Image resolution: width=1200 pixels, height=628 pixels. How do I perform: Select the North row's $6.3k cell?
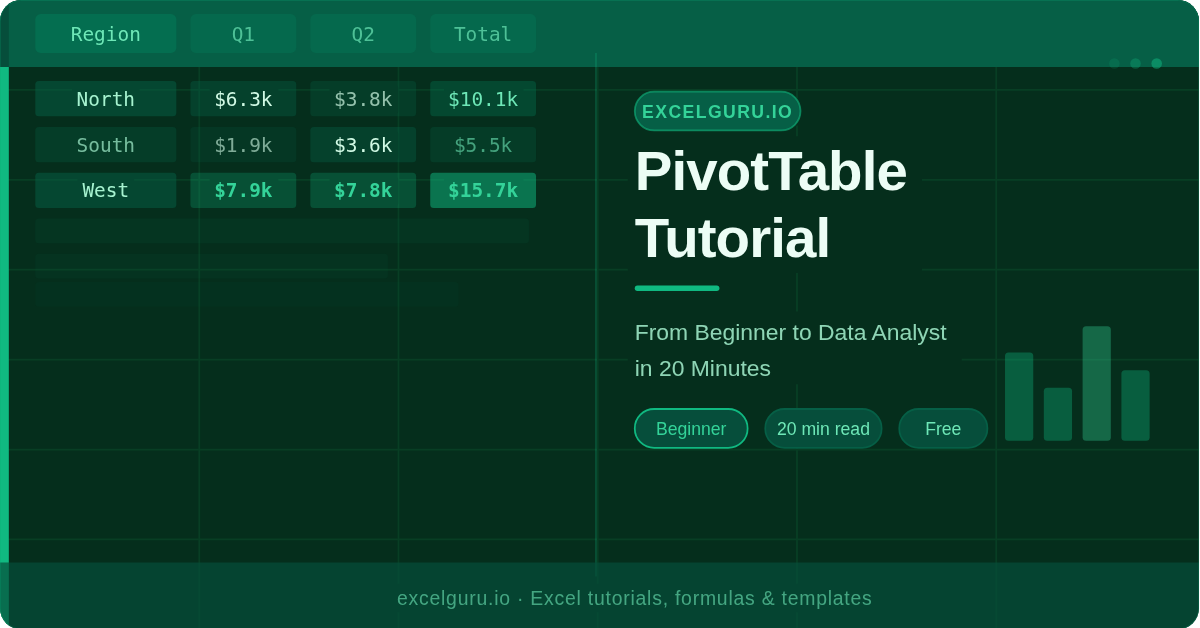click(x=243, y=99)
